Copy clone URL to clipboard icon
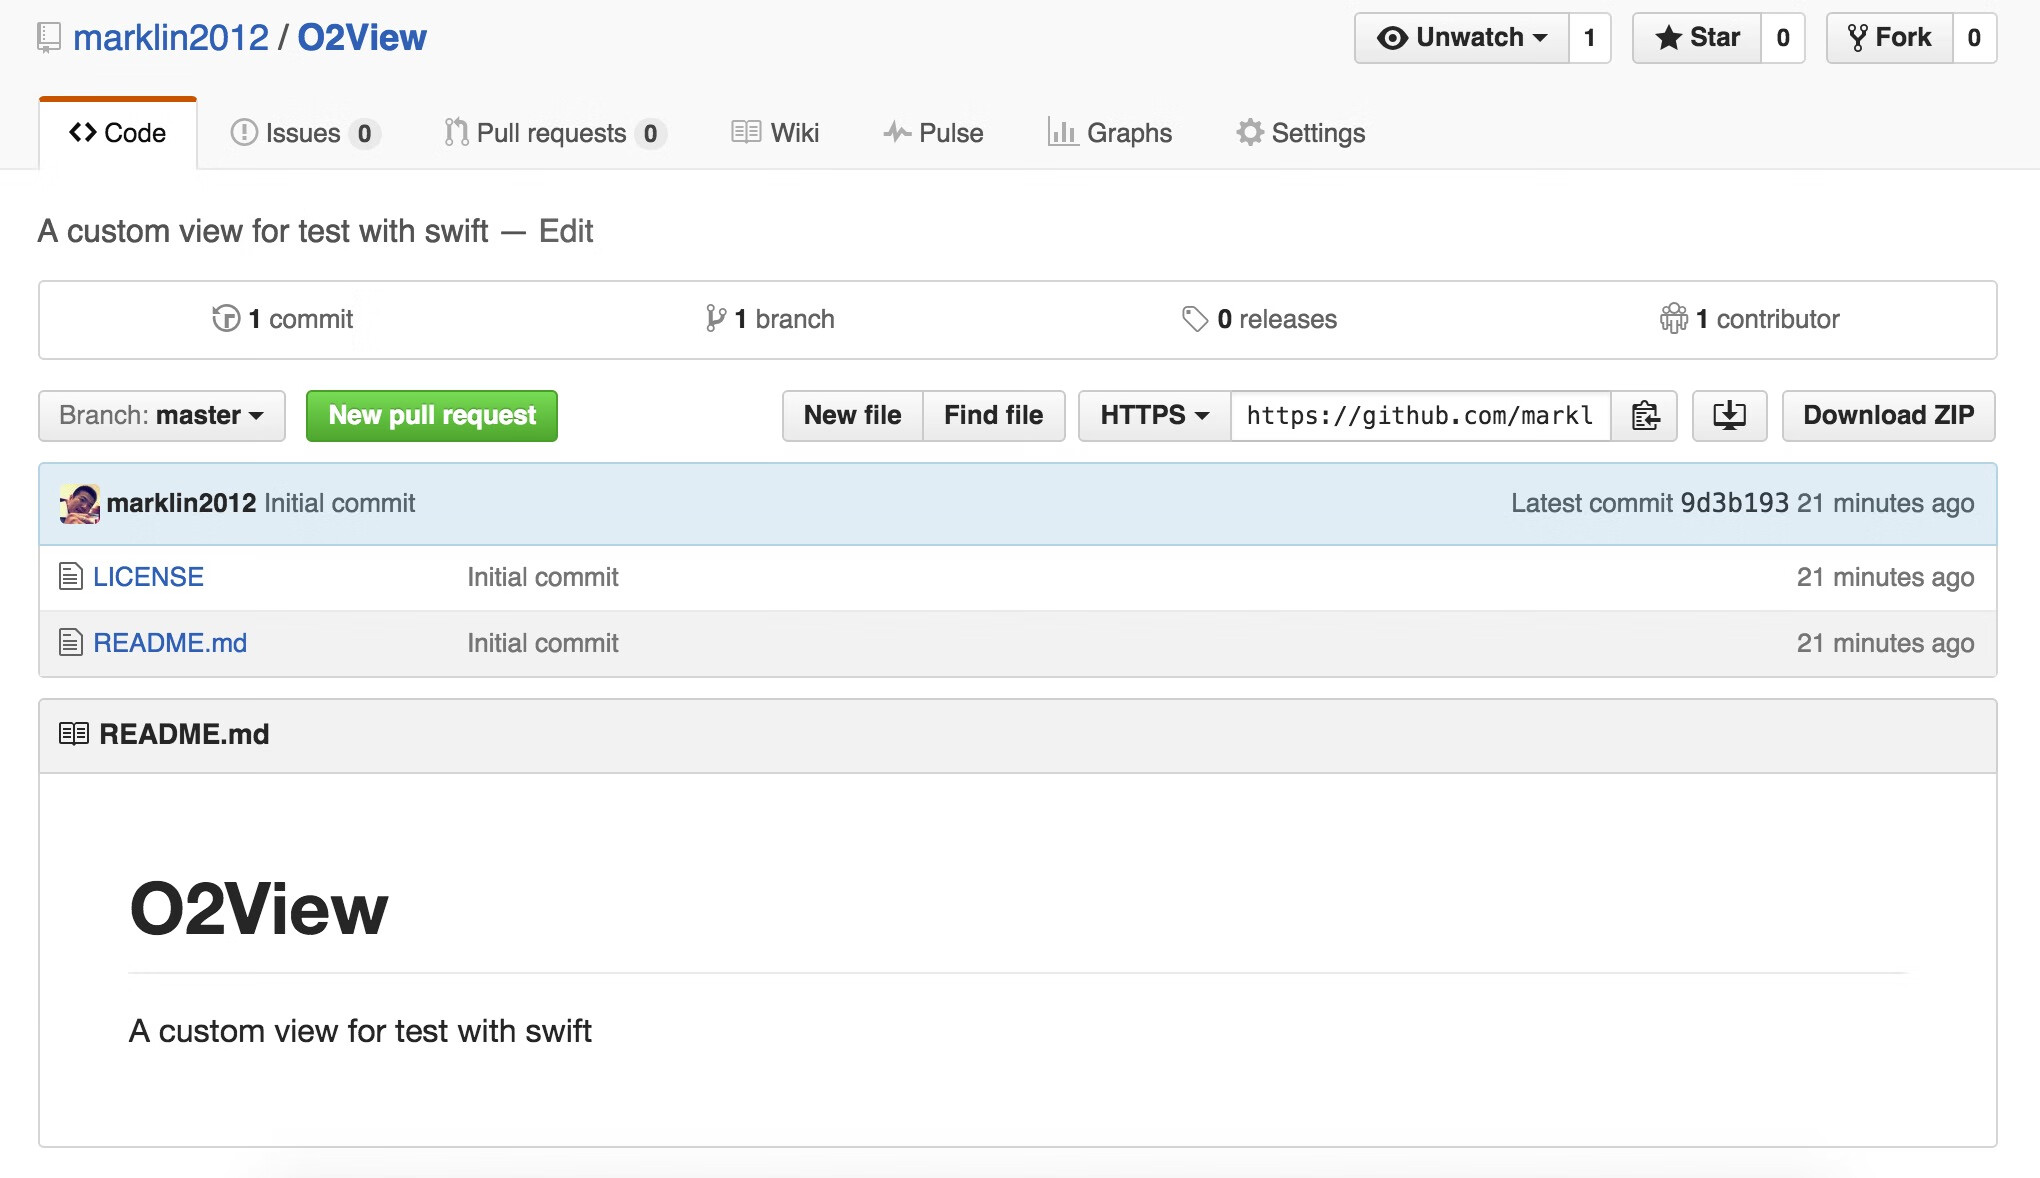The image size is (2040, 1178). [x=1645, y=416]
